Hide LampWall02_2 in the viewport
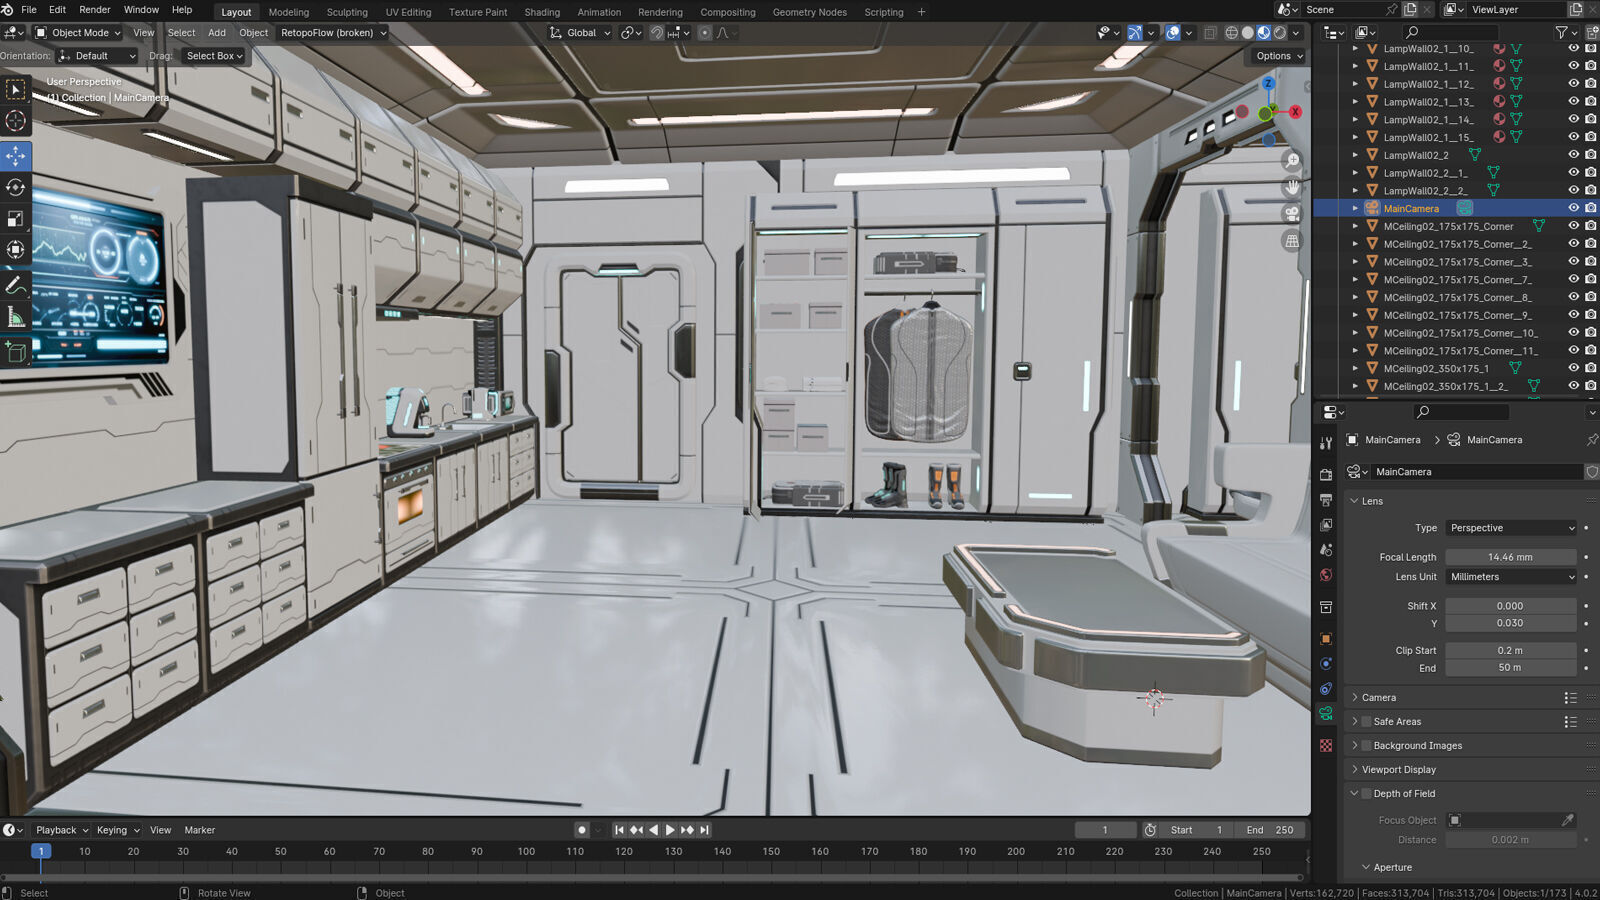The height and width of the screenshot is (900, 1600). (x=1573, y=155)
